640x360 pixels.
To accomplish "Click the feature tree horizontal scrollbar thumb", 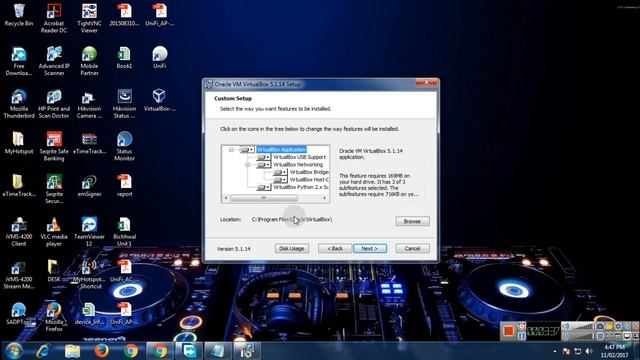I will [264, 198].
